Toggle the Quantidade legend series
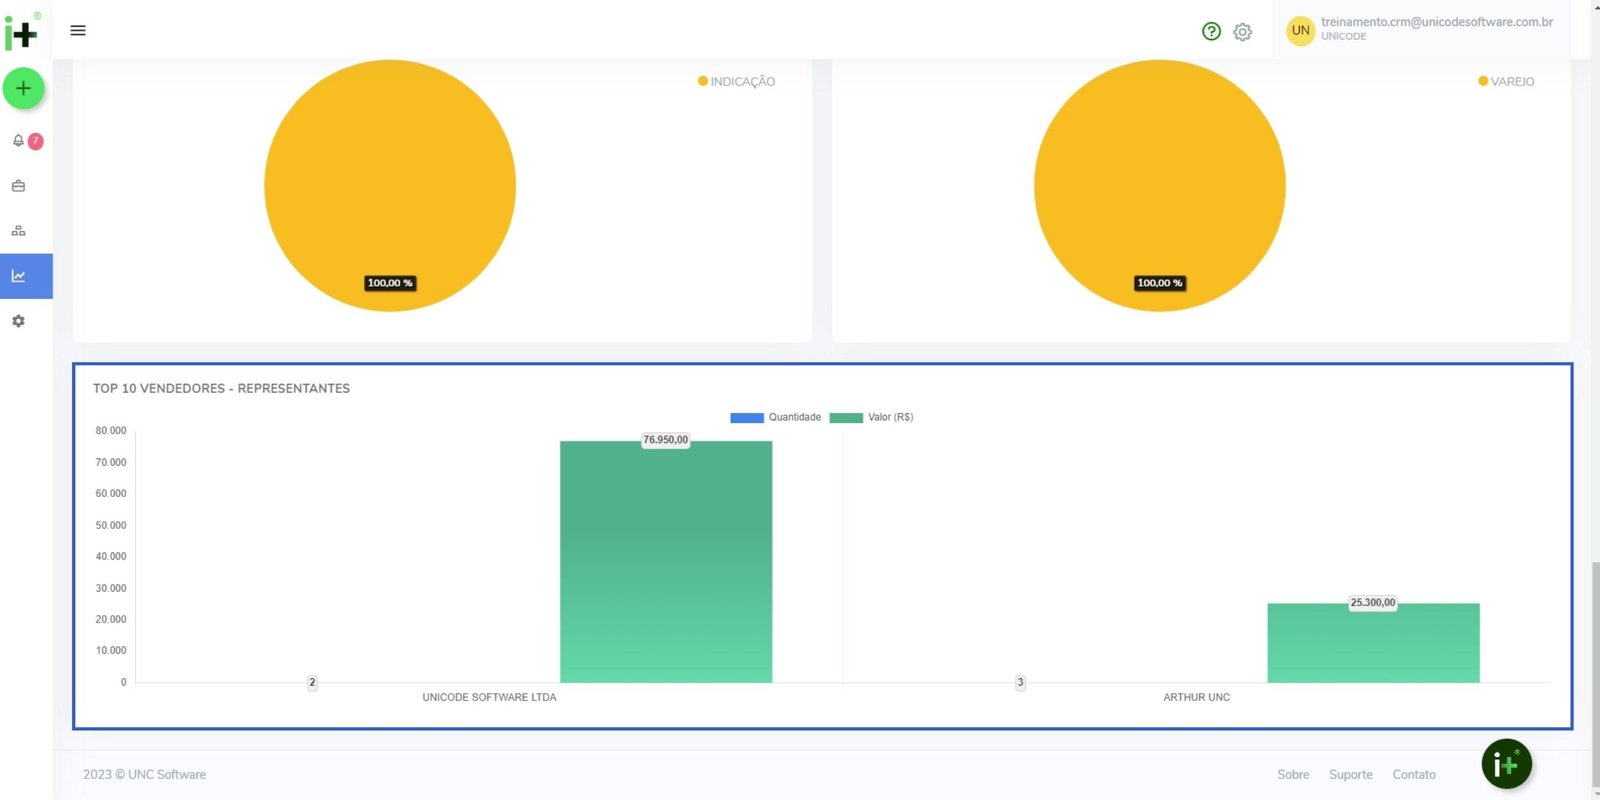 coord(776,418)
